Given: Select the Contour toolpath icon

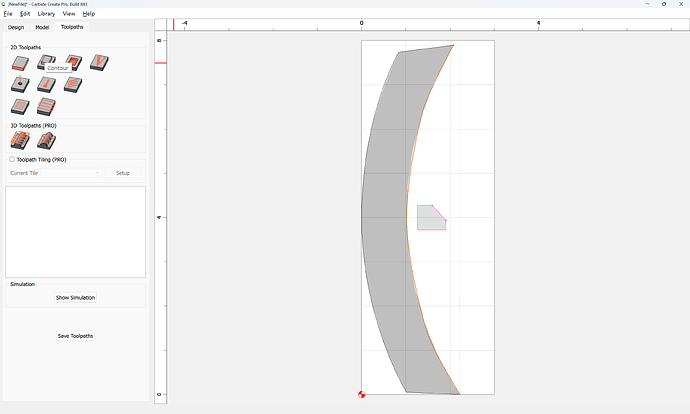Looking at the screenshot, I should [x=46, y=62].
